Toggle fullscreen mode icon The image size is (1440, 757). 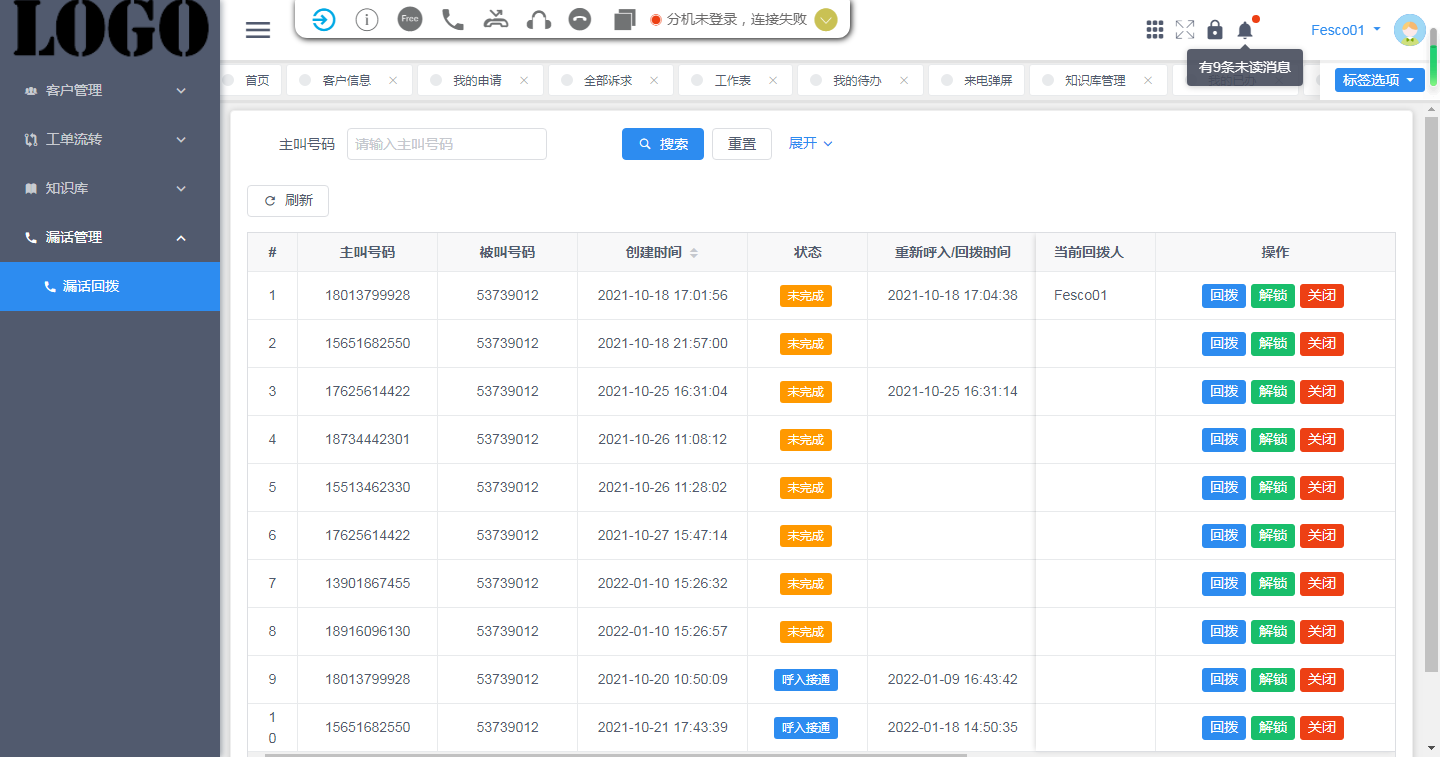(x=1185, y=30)
